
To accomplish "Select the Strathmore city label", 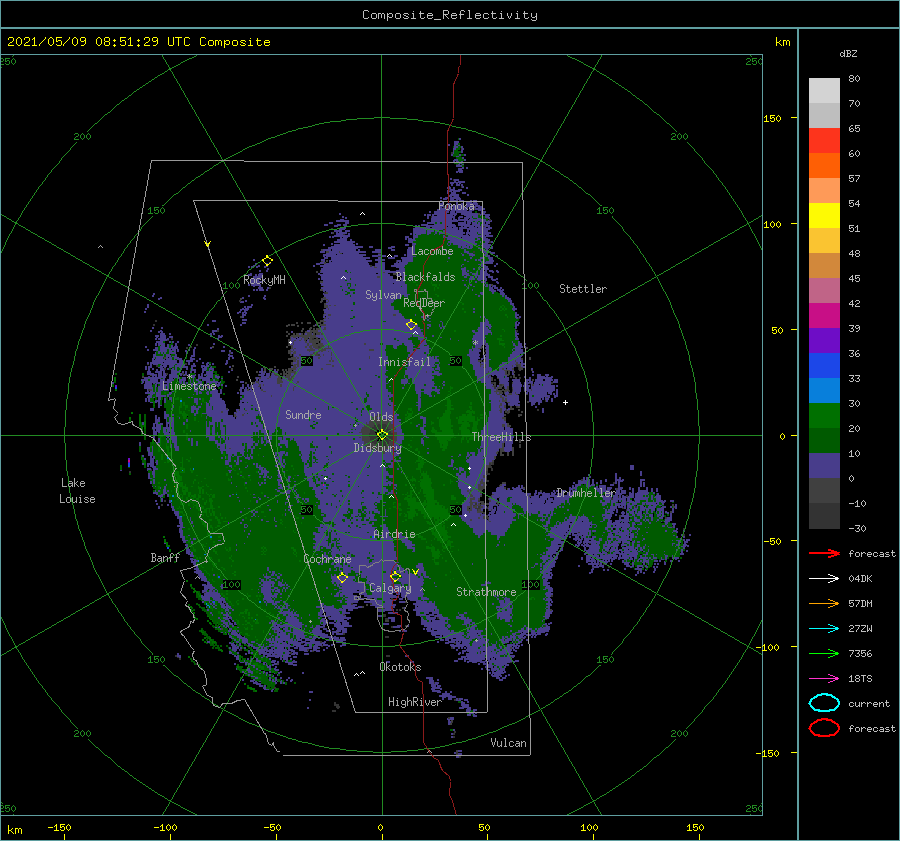I will 486,592.
